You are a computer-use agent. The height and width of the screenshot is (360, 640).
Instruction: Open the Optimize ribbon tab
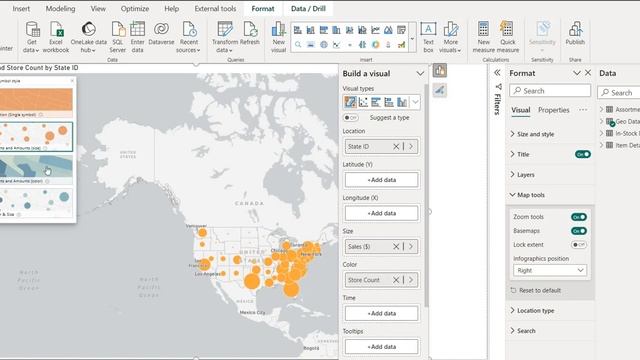pos(135,9)
